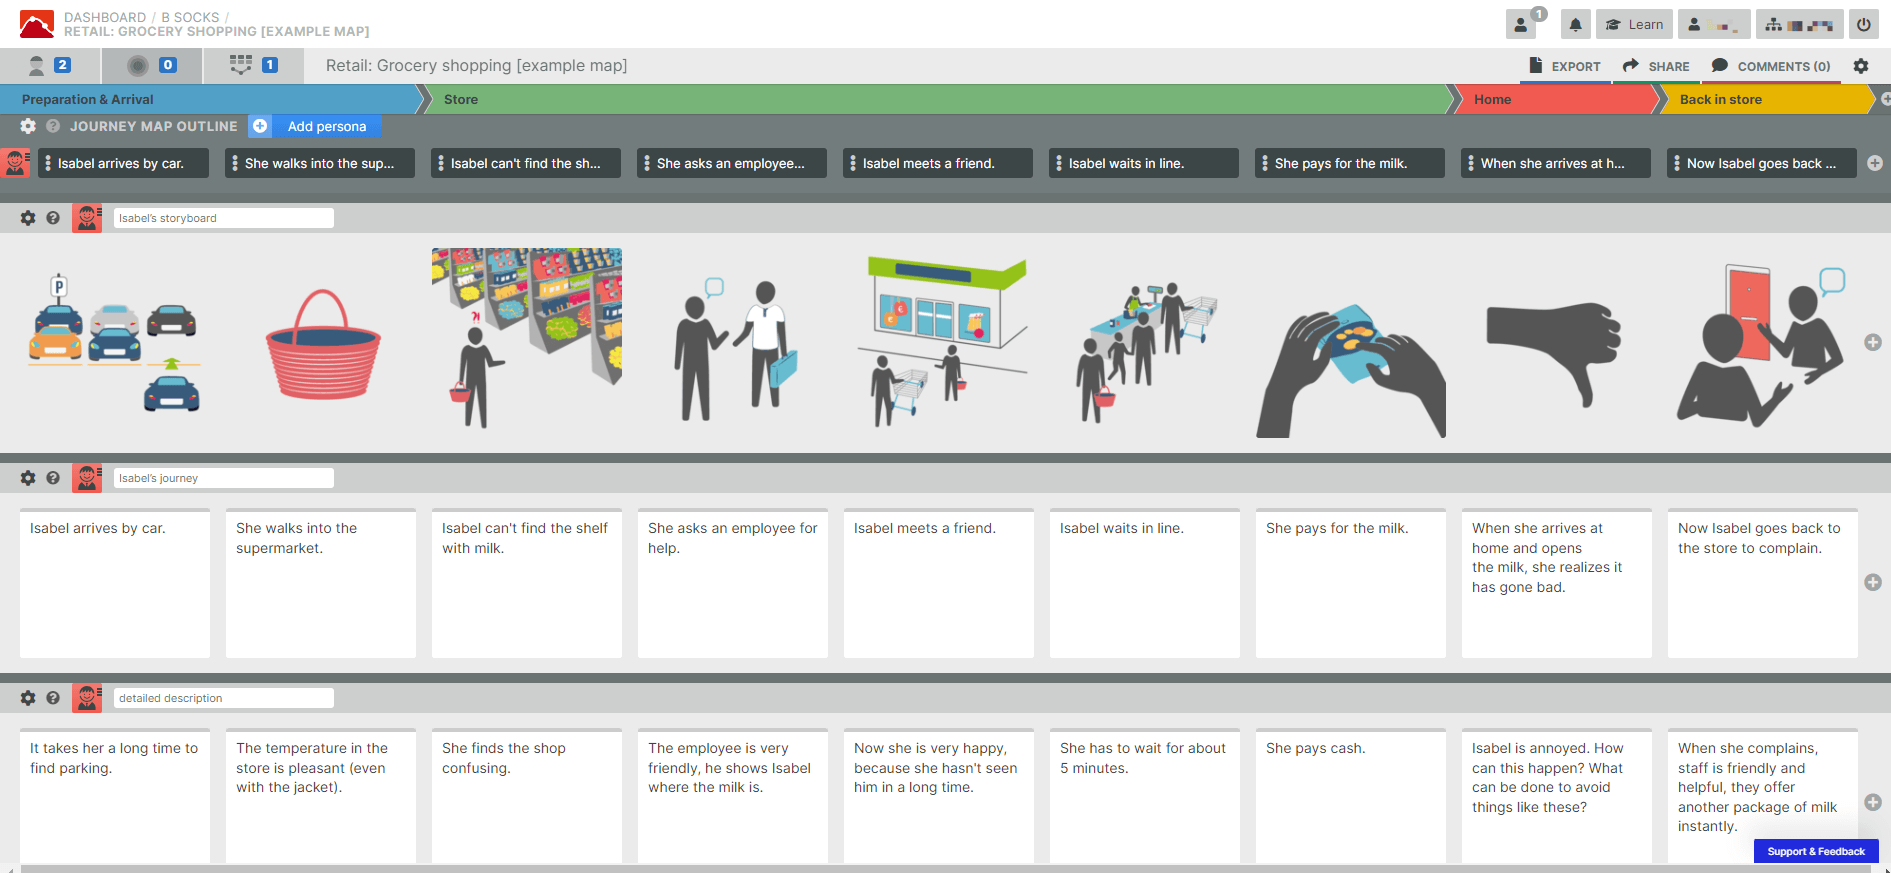Open help icon for Isabel's journey lane
Image resolution: width=1891 pixels, height=873 pixels.
click(53, 478)
